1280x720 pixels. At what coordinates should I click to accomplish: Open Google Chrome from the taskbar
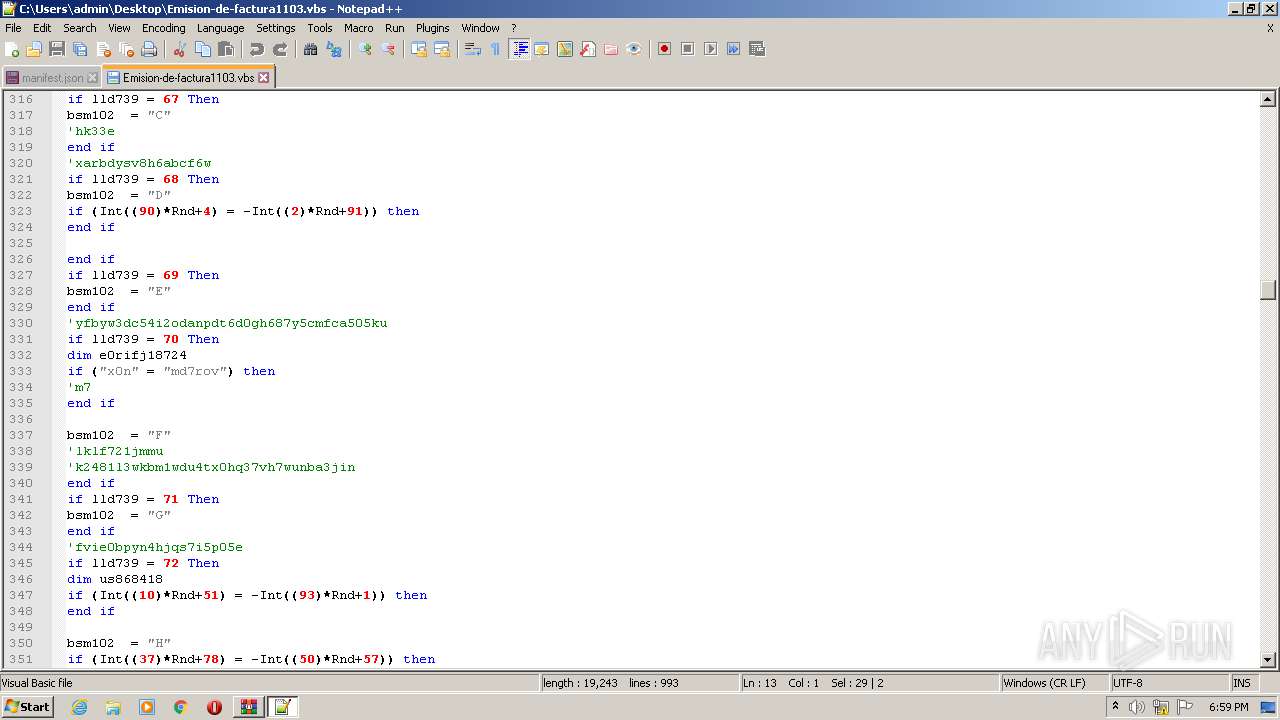180,707
